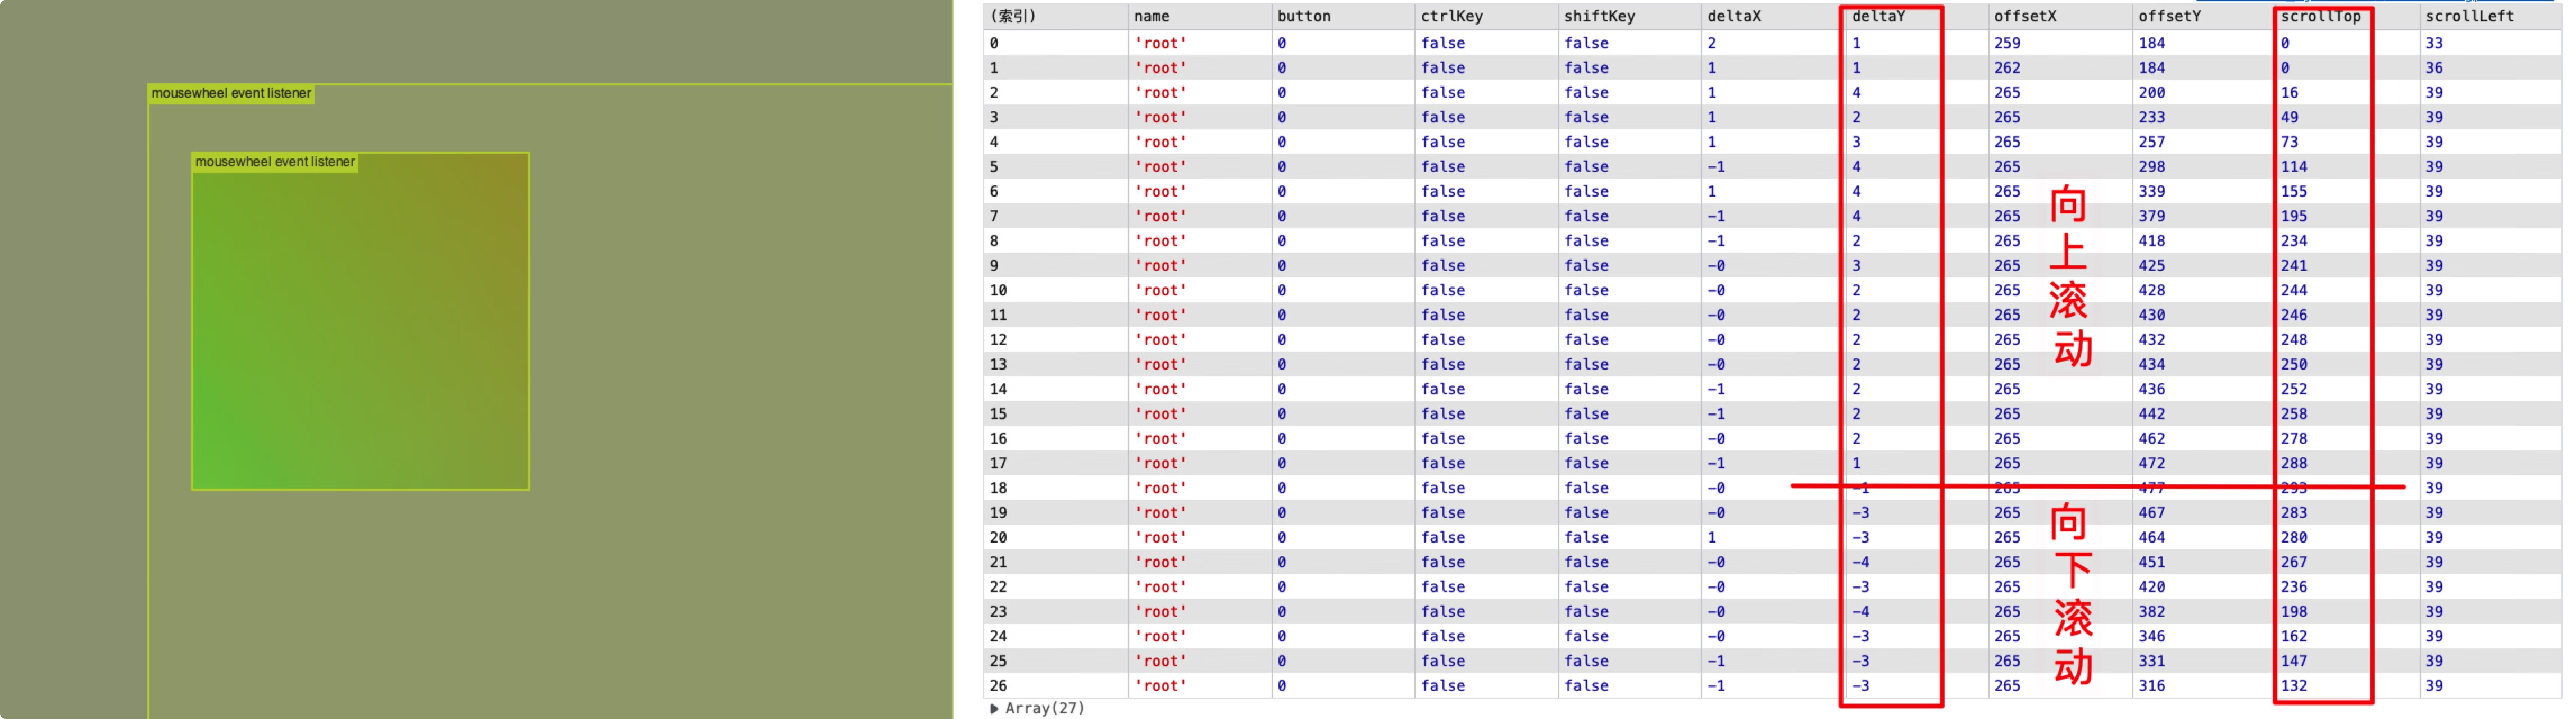Viewport: 2576px width, 719px height.
Task: Click the name column header
Action: click(1151, 16)
